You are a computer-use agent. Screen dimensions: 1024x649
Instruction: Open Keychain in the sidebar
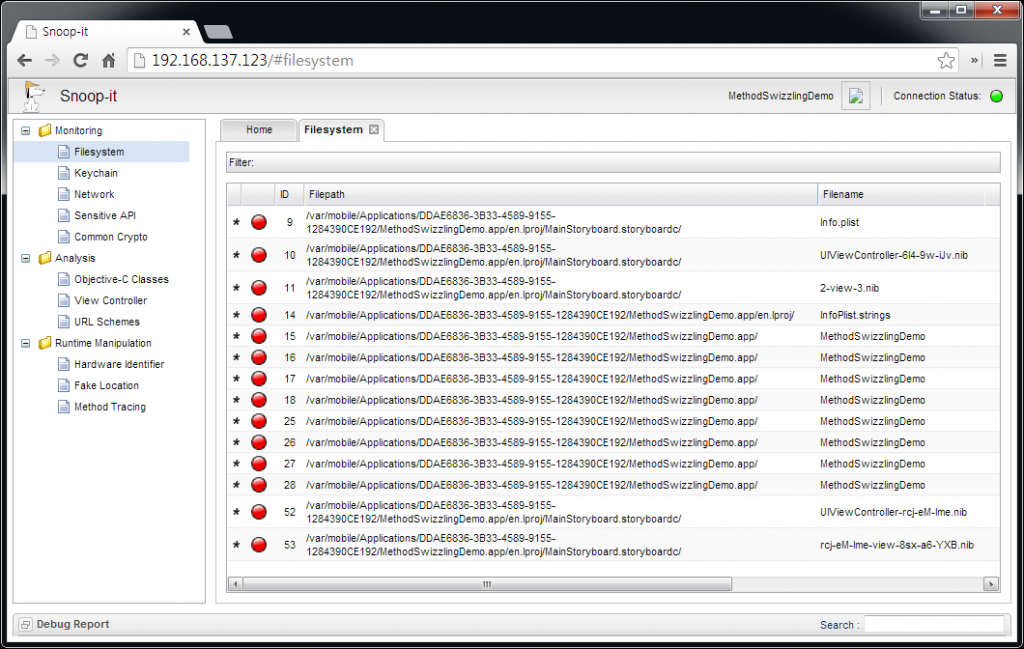click(95, 173)
